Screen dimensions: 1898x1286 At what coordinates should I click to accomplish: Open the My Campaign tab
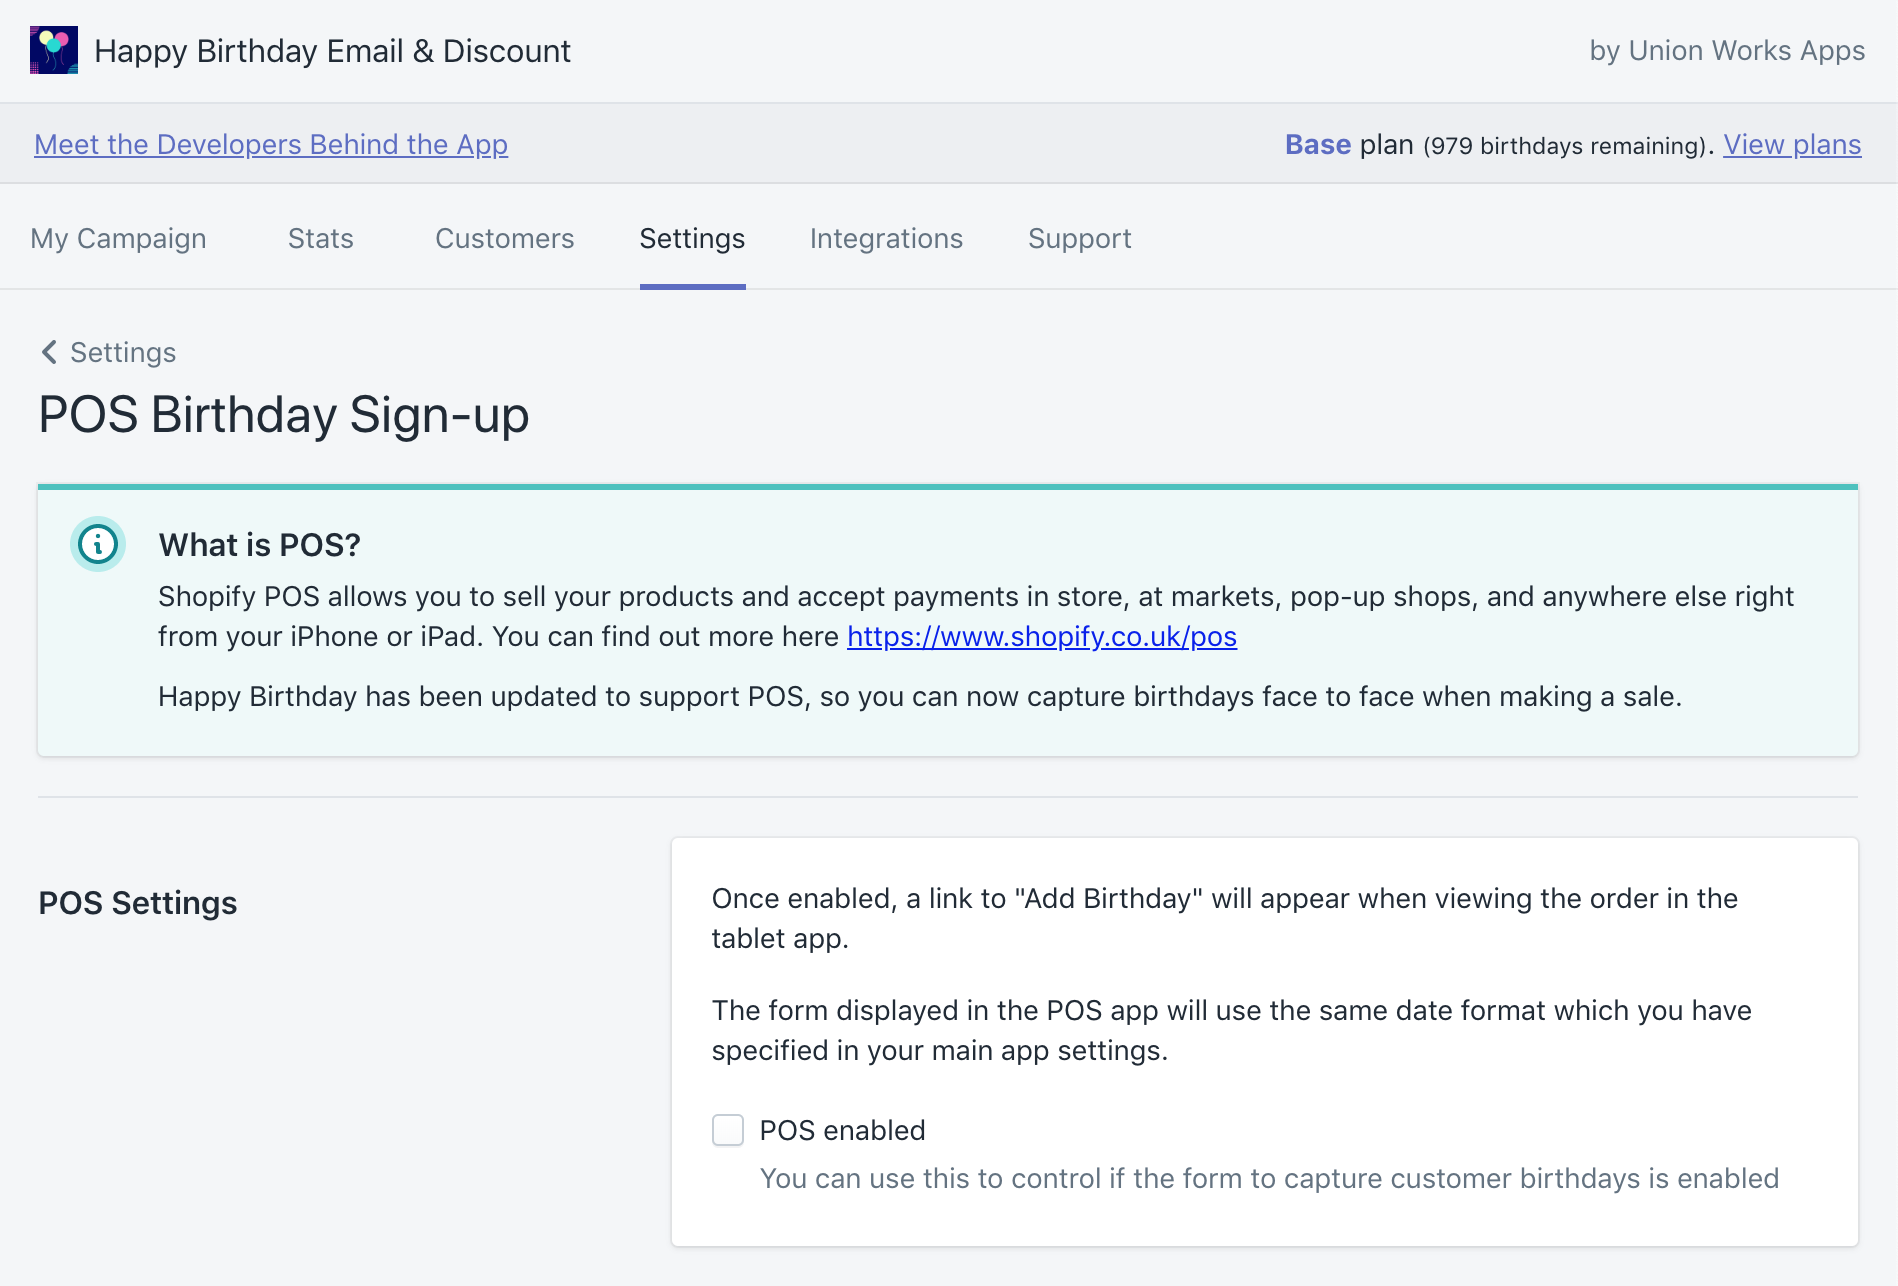[x=118, y=239]
